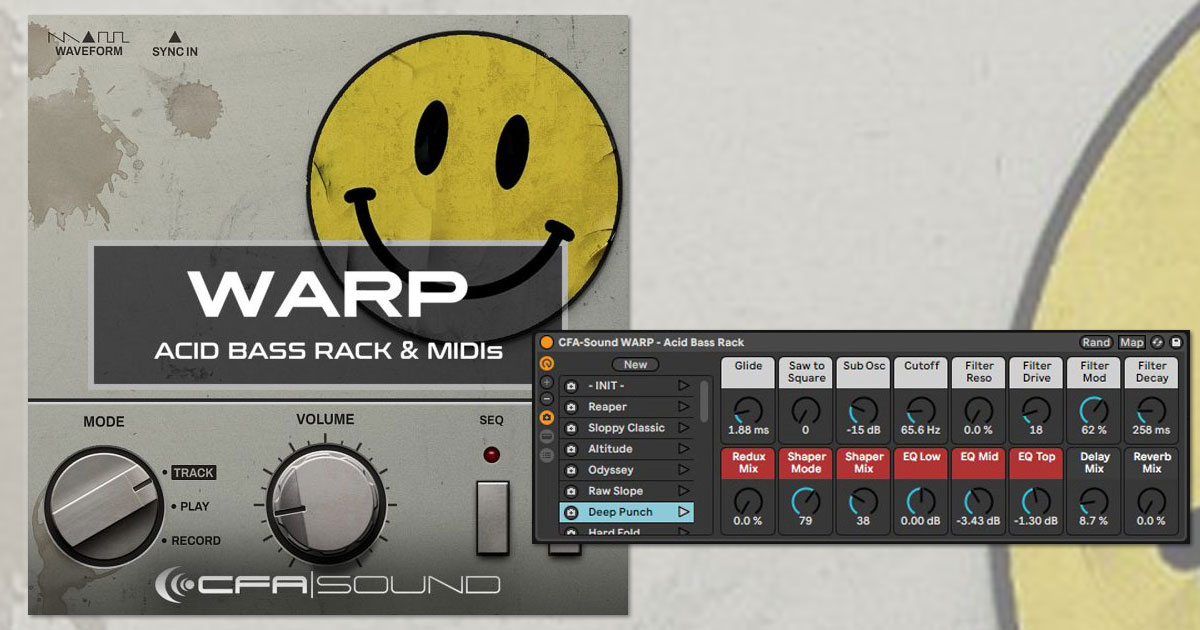
Task: Click the Filter Mod macro knob
Action: (x=1095, y=410)
